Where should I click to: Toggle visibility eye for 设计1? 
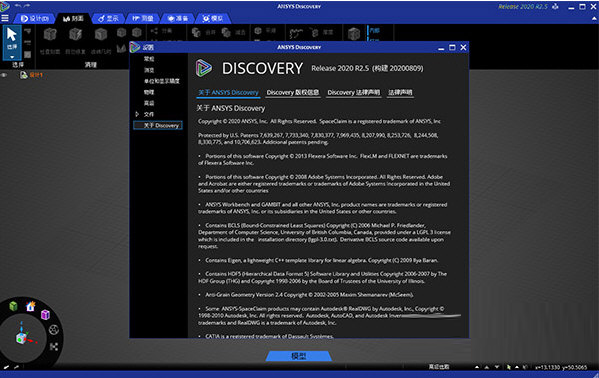coord(4,75)
